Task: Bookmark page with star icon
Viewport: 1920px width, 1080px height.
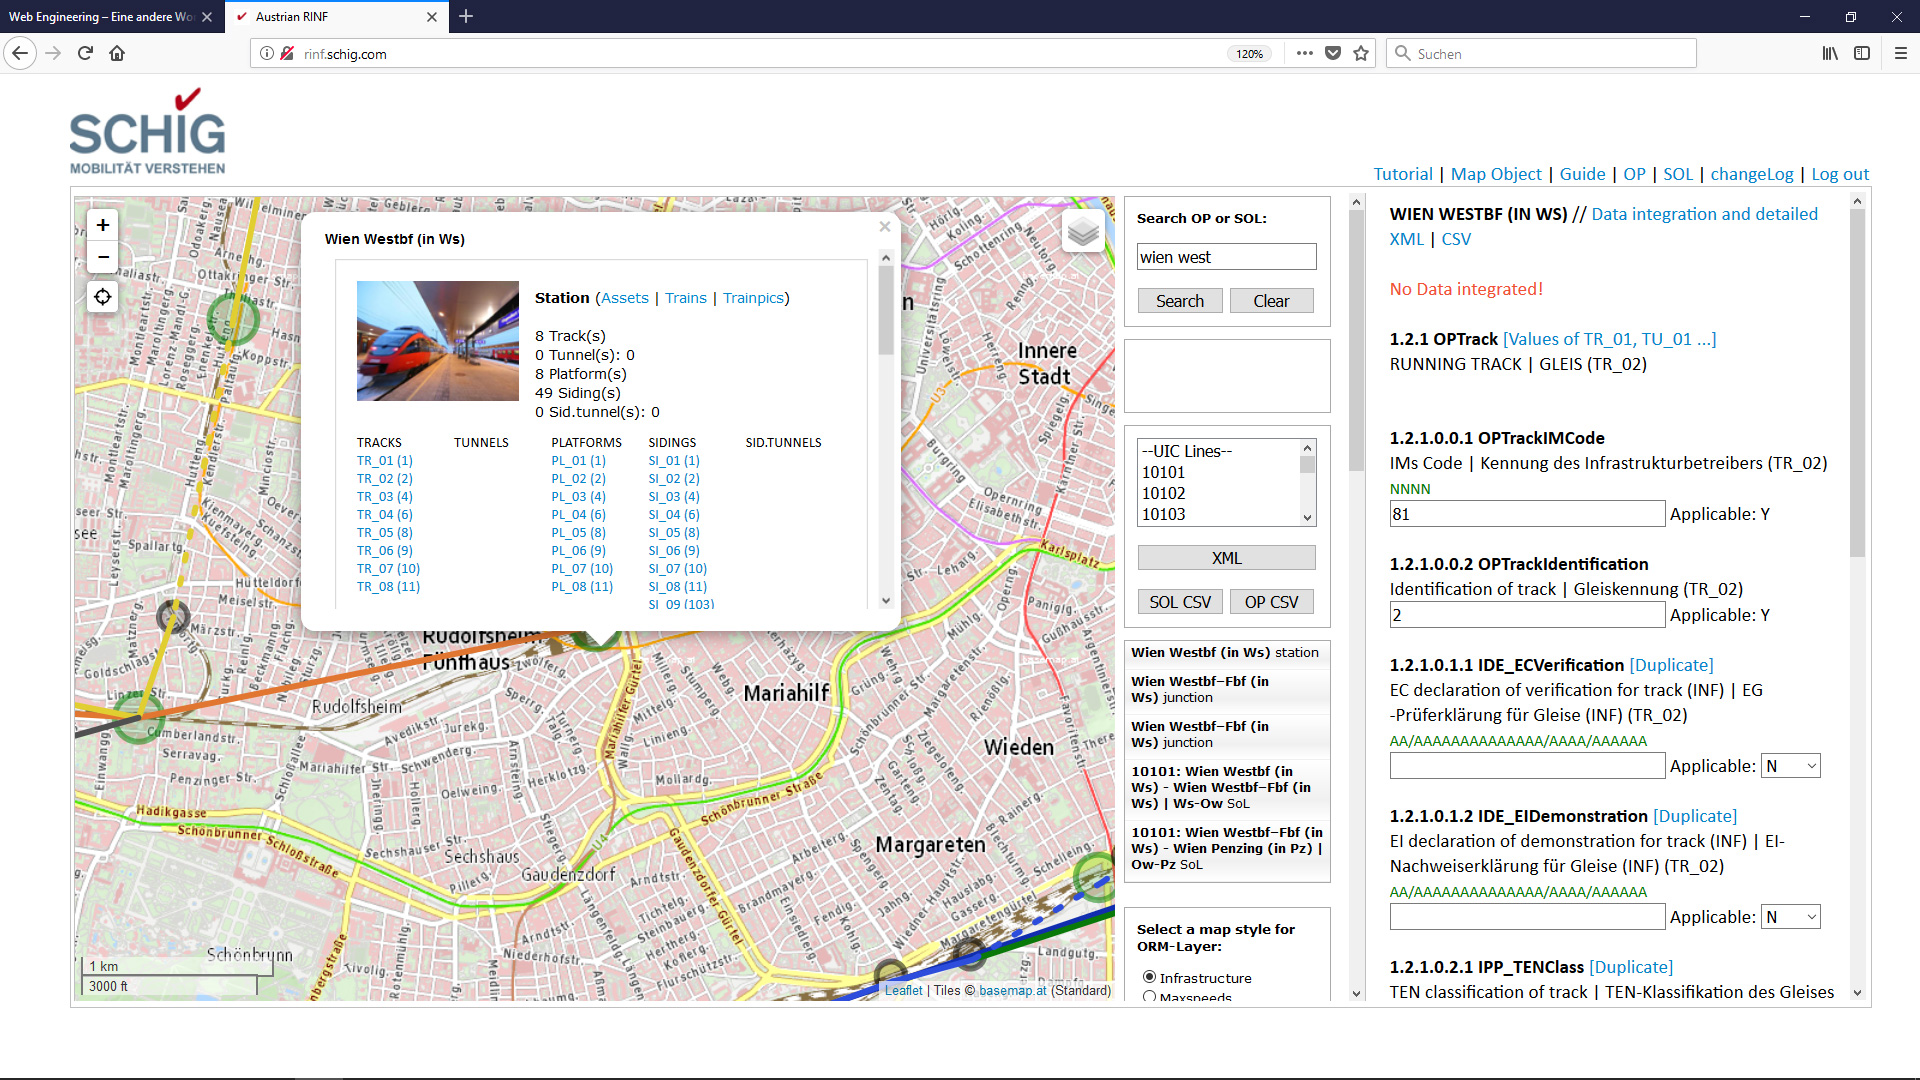Action: [x=1361, y=54]
